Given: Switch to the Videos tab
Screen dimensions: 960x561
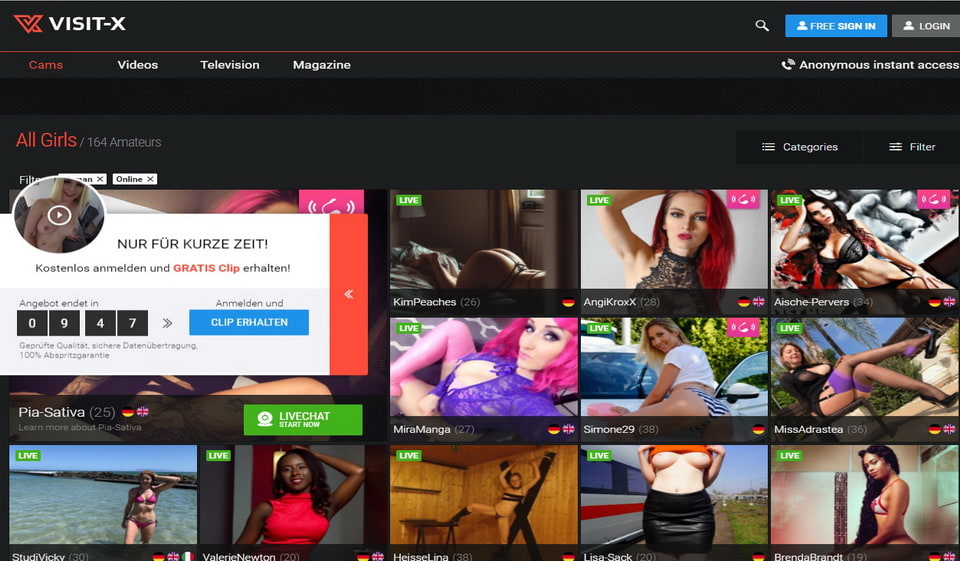Looking at the screenshot, I should pos(137,65).
